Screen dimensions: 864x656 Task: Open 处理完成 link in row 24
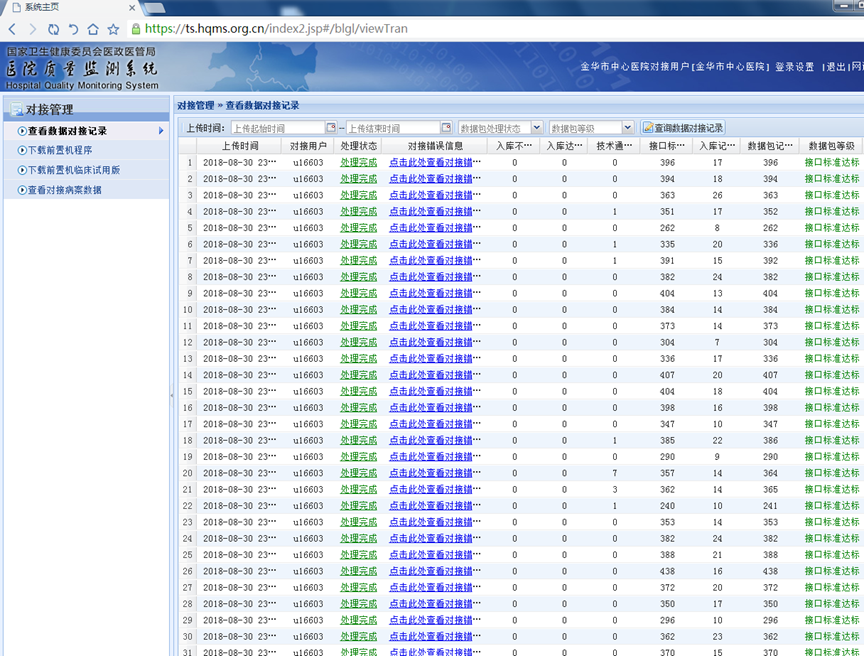tap(358, 539)
